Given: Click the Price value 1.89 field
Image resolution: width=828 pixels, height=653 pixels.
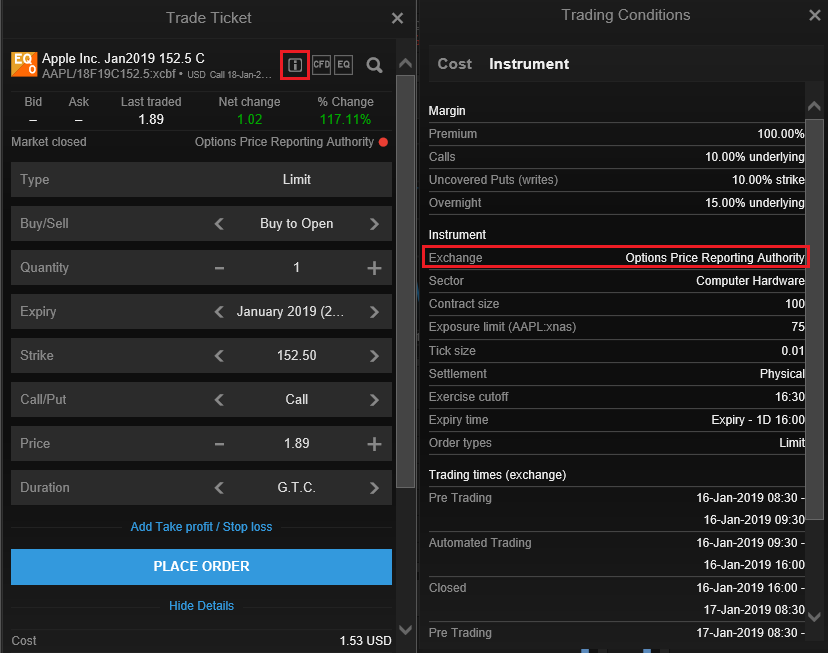Looking at the screenshot, I should click(x=297, y=443).
